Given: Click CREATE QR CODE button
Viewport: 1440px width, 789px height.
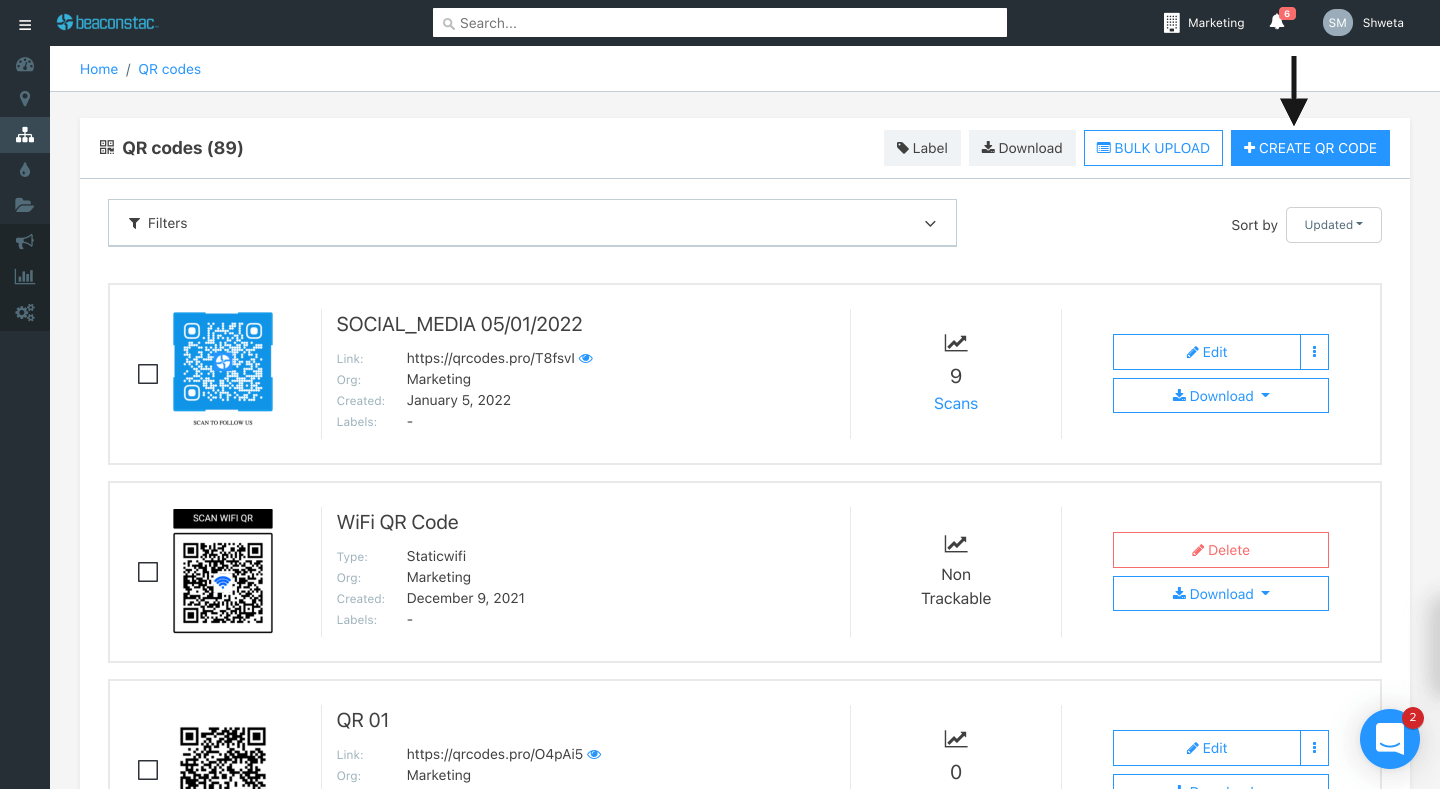Looking at the screenshot, I should pyautogui.click(x=1310, y=148).
